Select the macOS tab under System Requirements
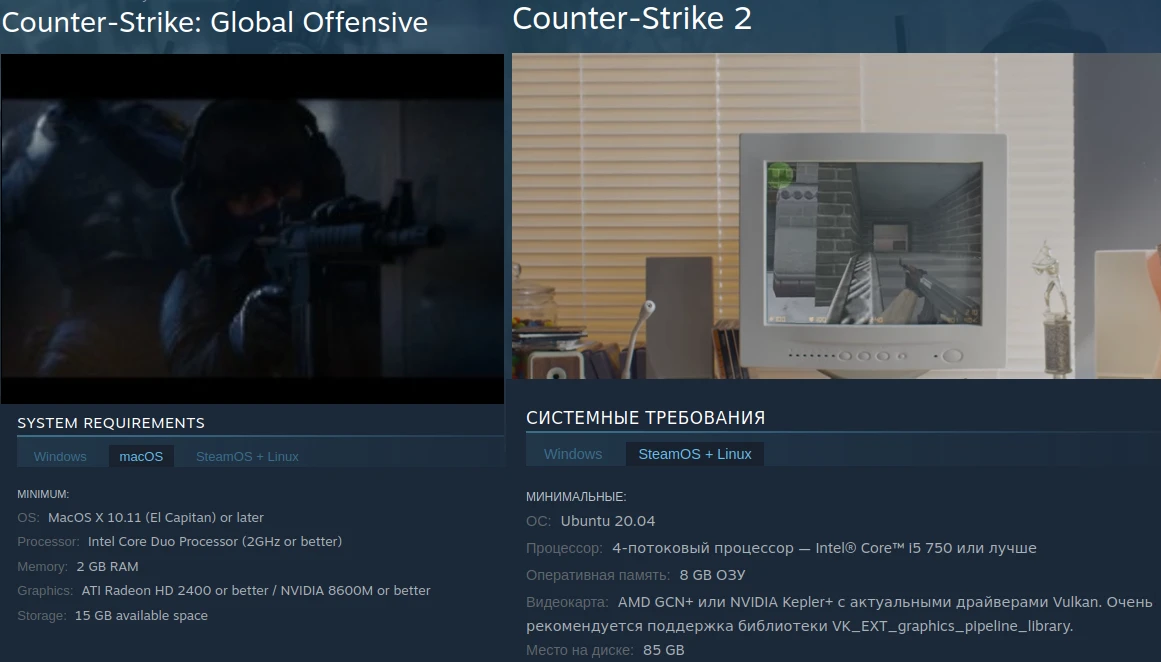1161x662 pixels. point(141,455)
